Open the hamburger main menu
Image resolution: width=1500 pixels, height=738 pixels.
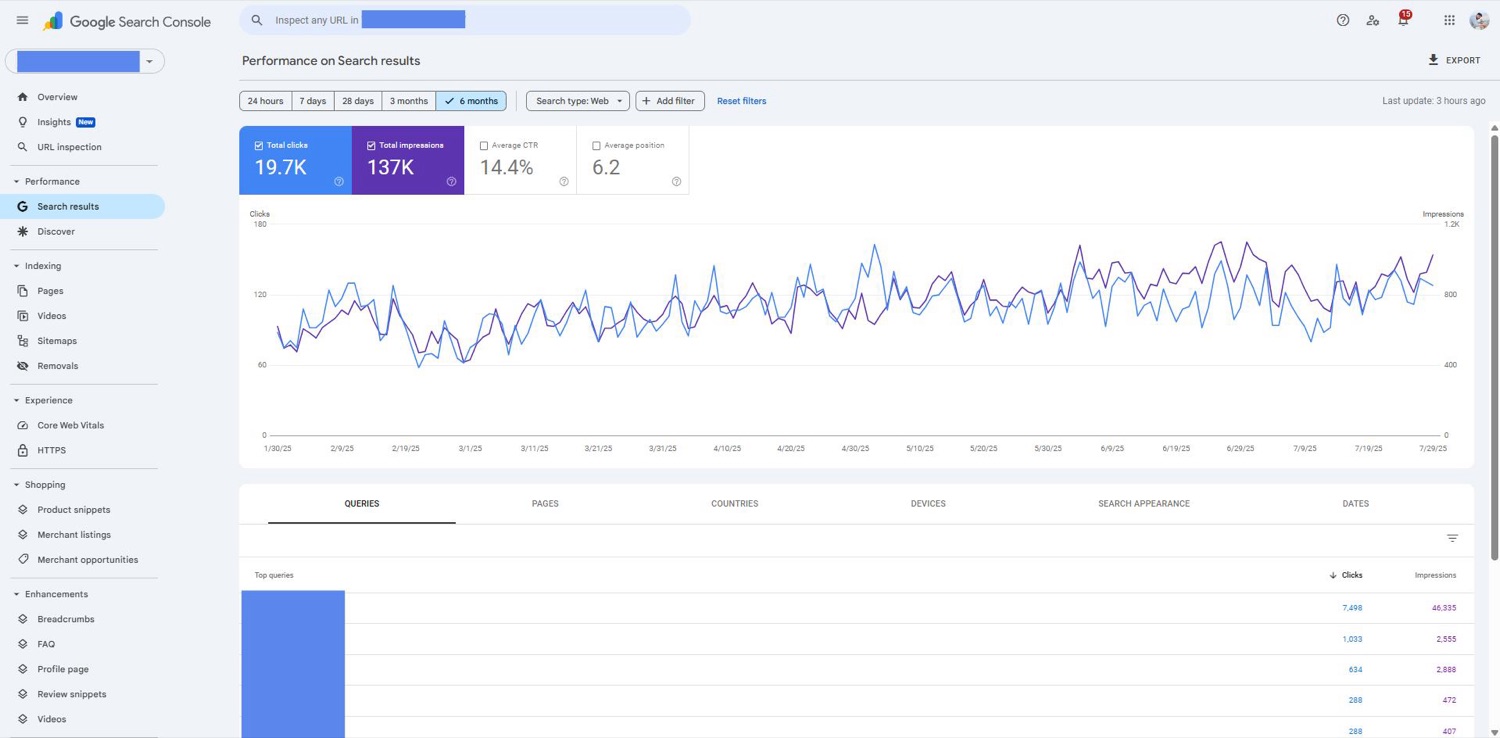(x=22, y=20)
